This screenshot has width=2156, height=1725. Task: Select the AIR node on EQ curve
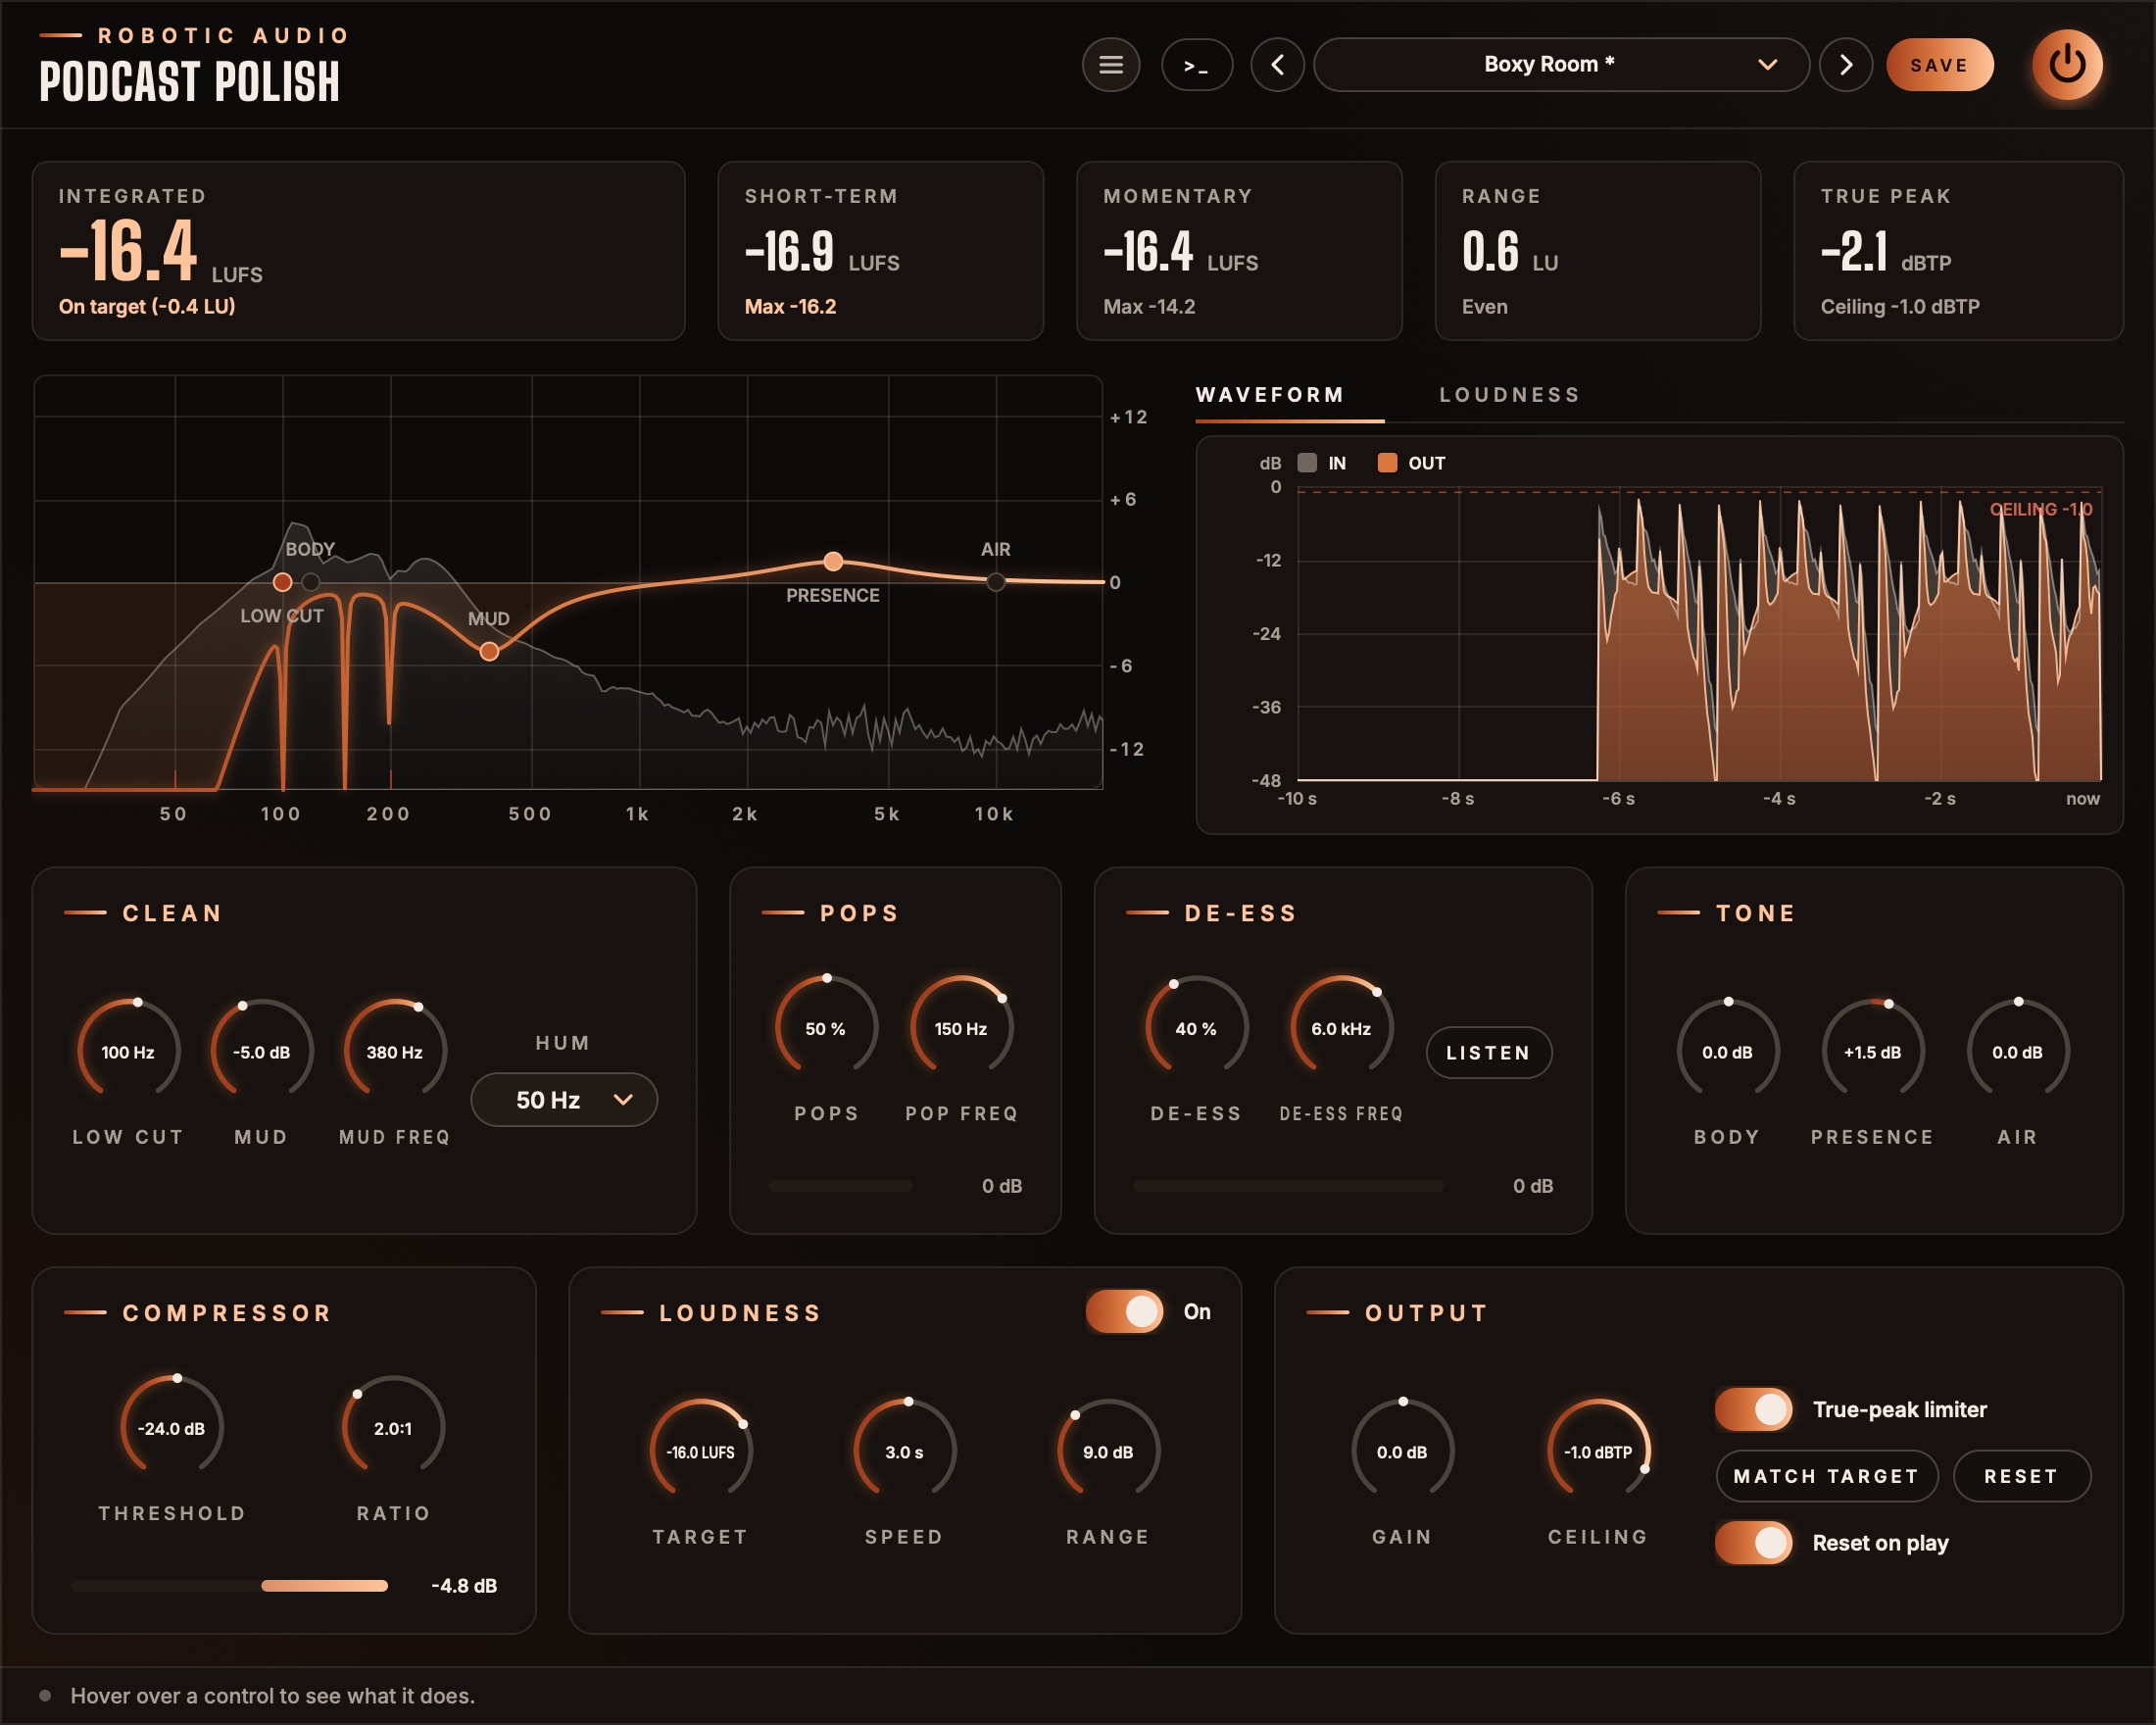[x=995, y=582]
